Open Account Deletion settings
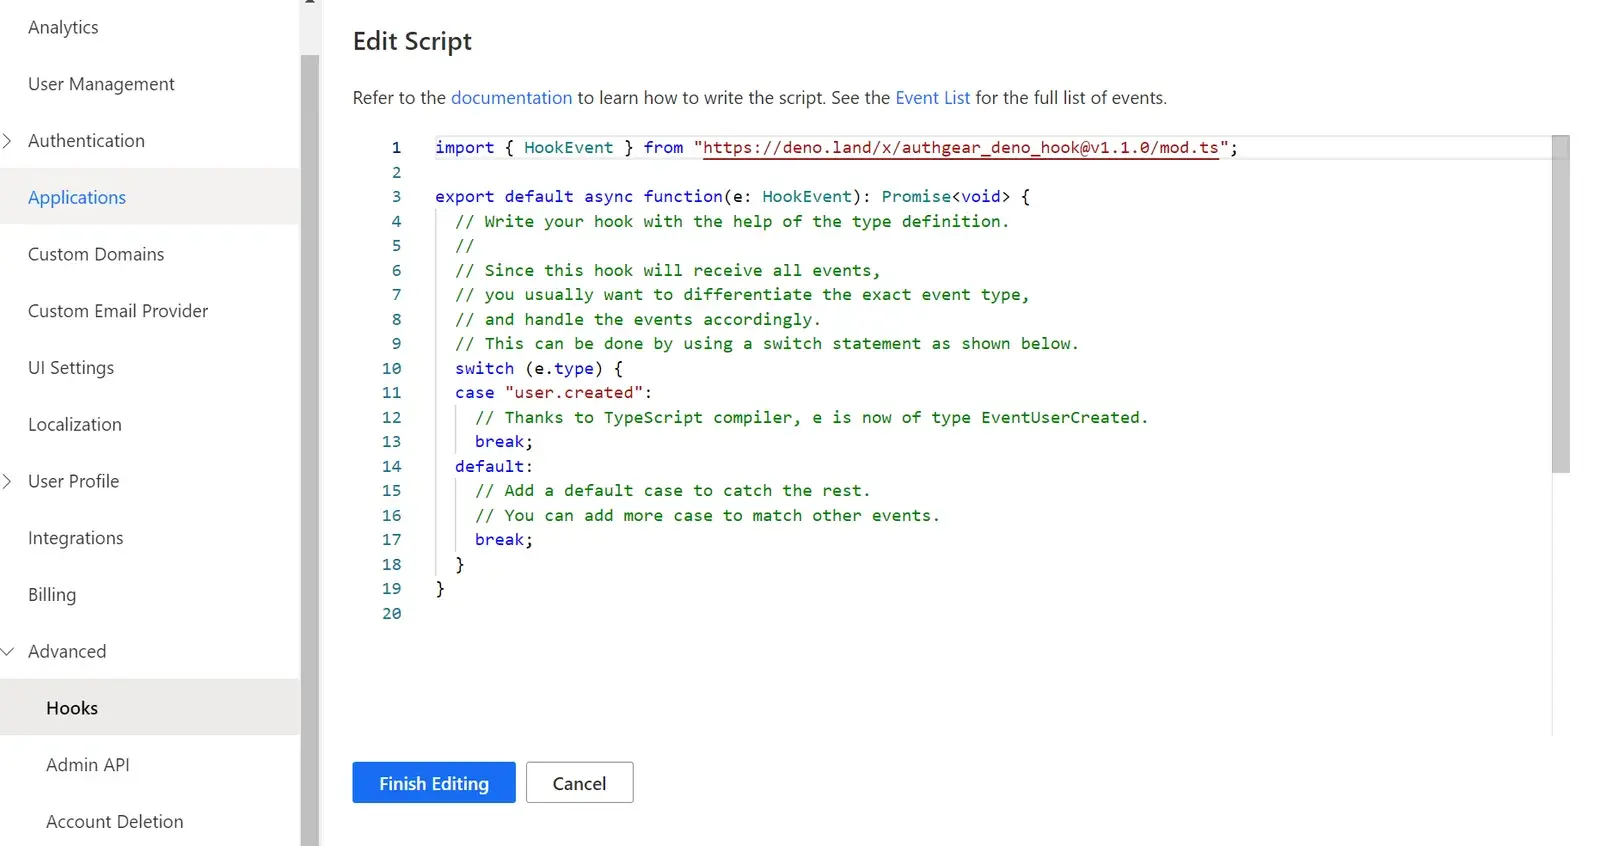 pyautogui.click(x=115, y=822)
